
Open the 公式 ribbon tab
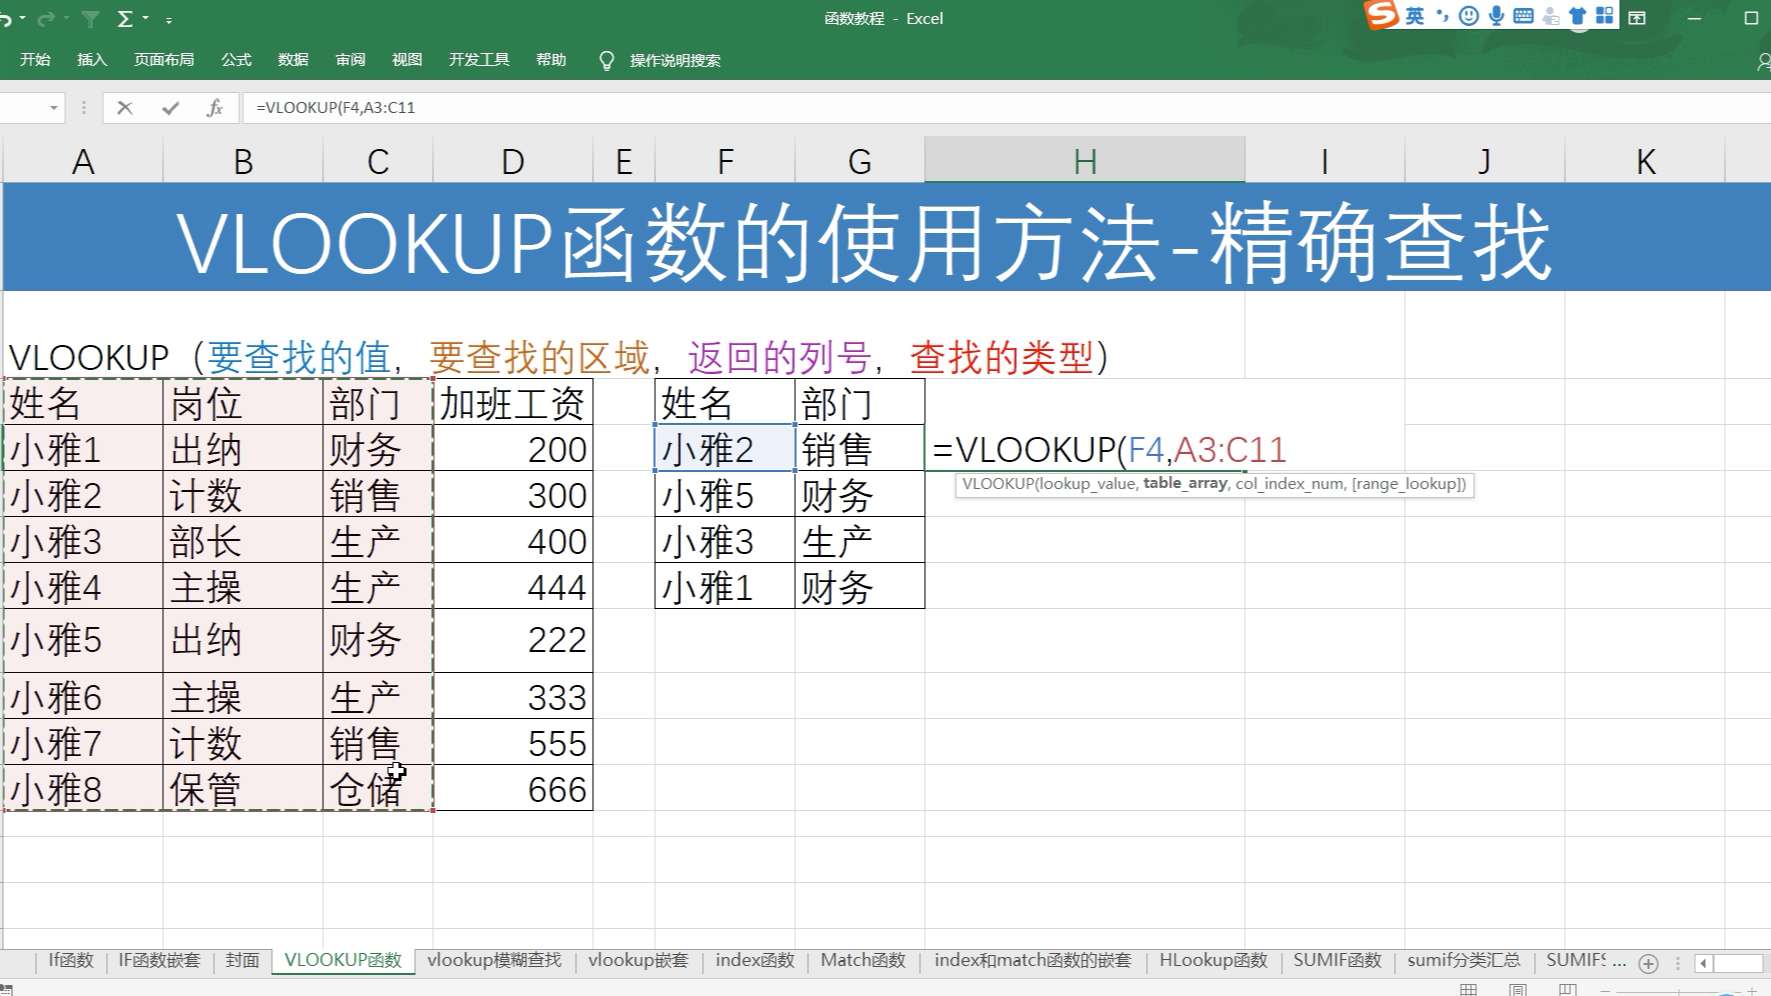236,60
